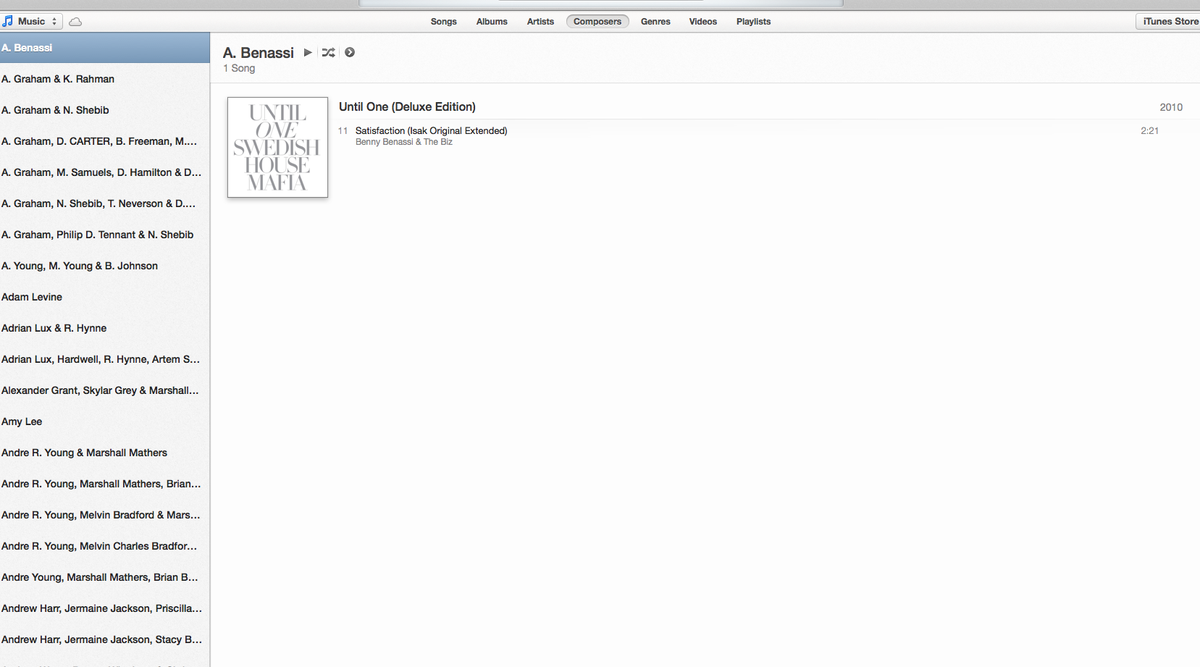
Task: Open the Playlists tab
Action: pos(754,21)
